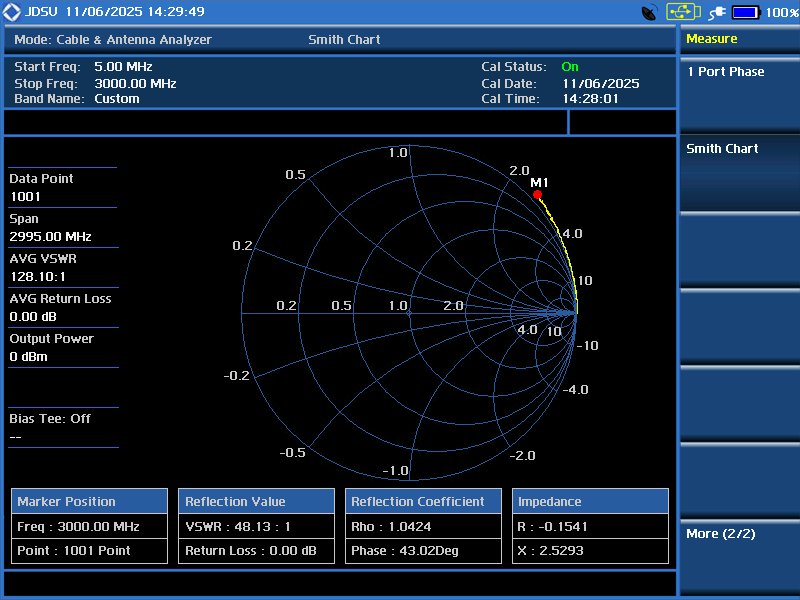Click the Reflection Coefficient panel header
The width and height of the screenshot is (800, 600).
pos(423,502)
